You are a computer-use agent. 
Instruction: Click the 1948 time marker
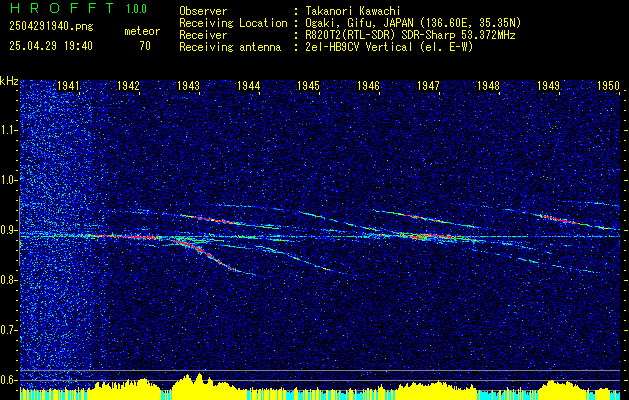coord(488,85)
